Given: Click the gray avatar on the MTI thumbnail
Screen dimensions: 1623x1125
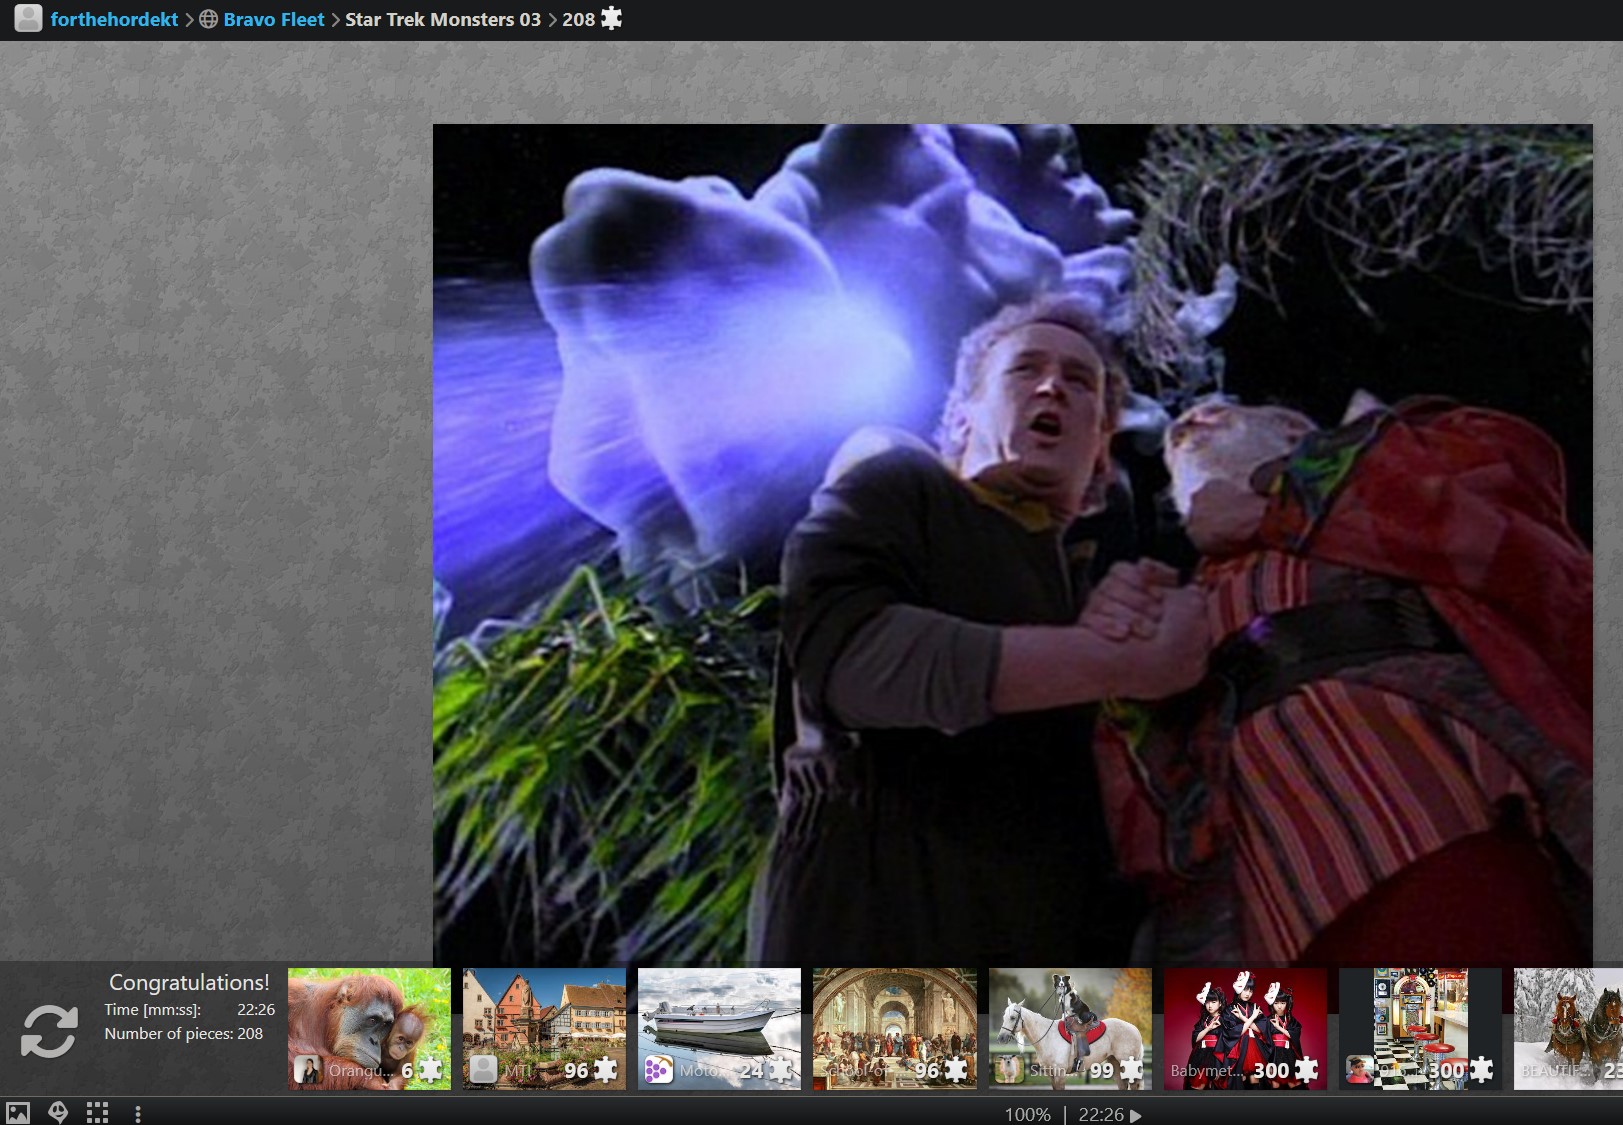Looking at the screenshot, I should click(x=483, y=1070).
